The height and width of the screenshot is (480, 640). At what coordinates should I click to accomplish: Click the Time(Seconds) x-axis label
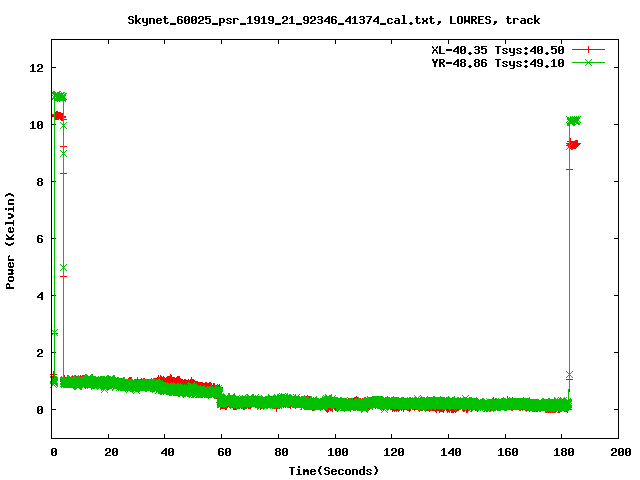pos(333,471)
